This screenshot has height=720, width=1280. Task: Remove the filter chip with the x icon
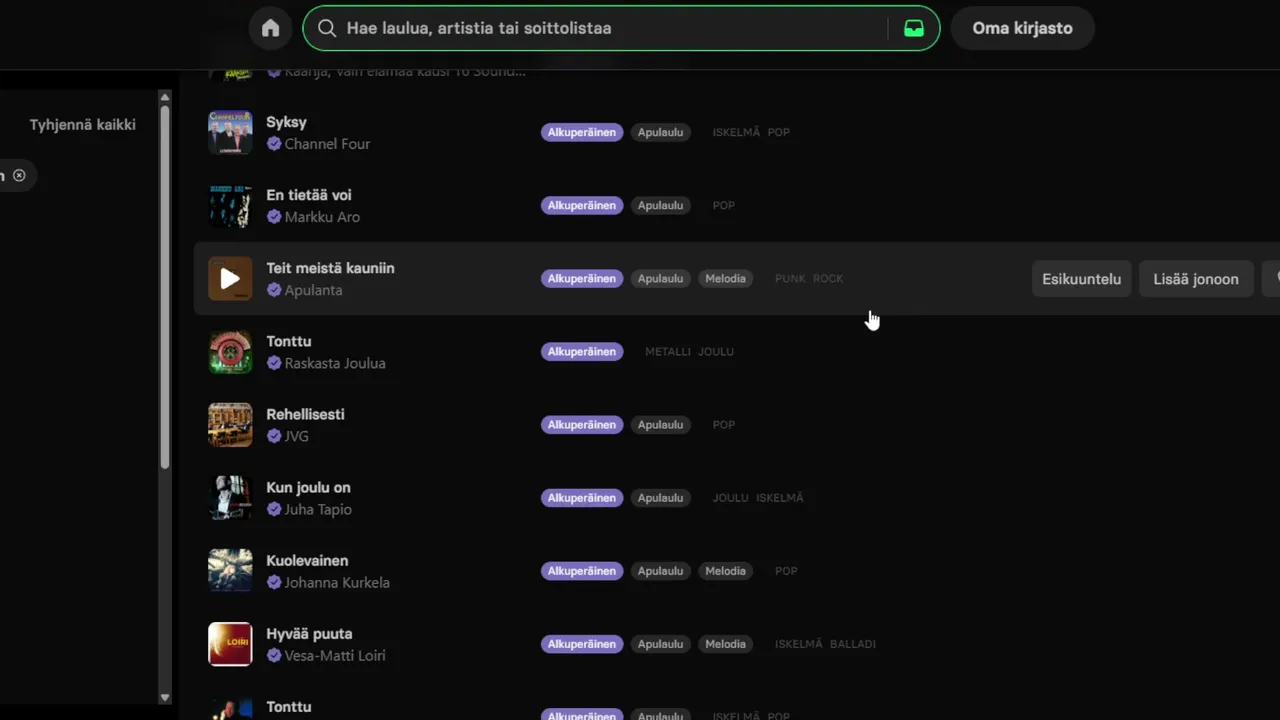(19, 175)
